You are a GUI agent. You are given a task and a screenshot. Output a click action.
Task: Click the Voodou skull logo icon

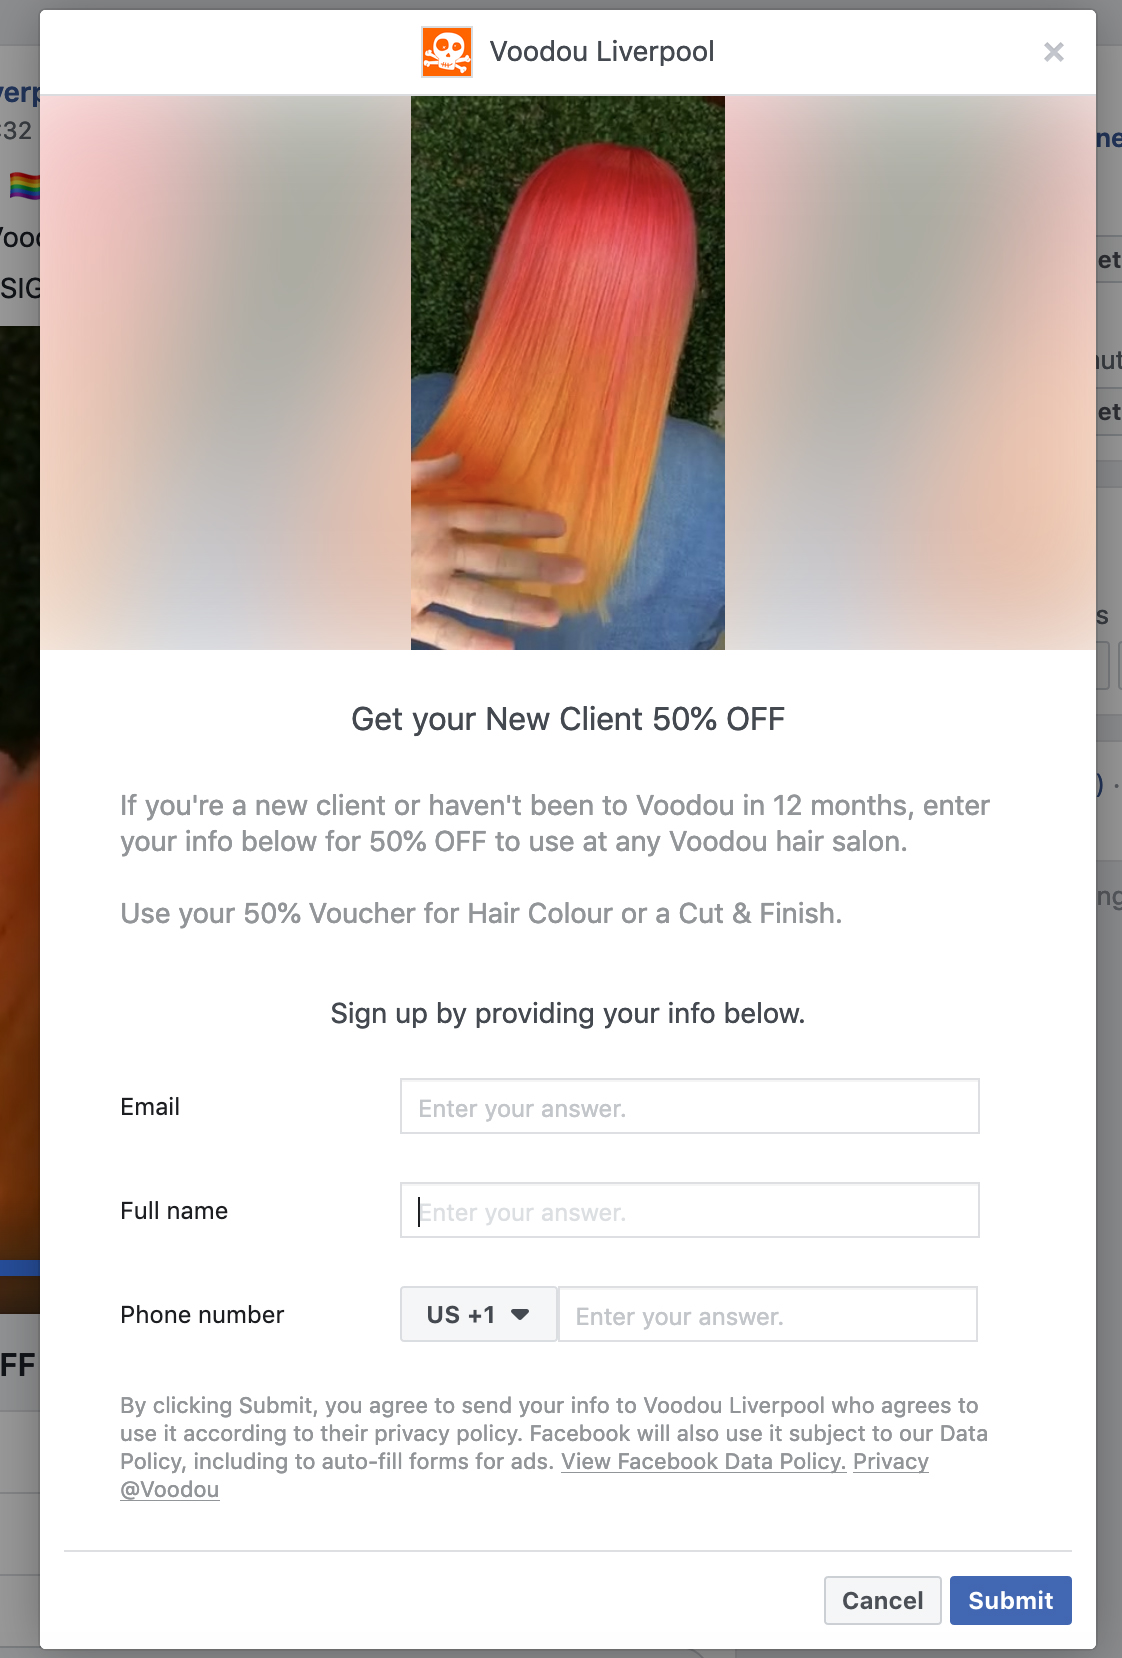coord(447,52)
